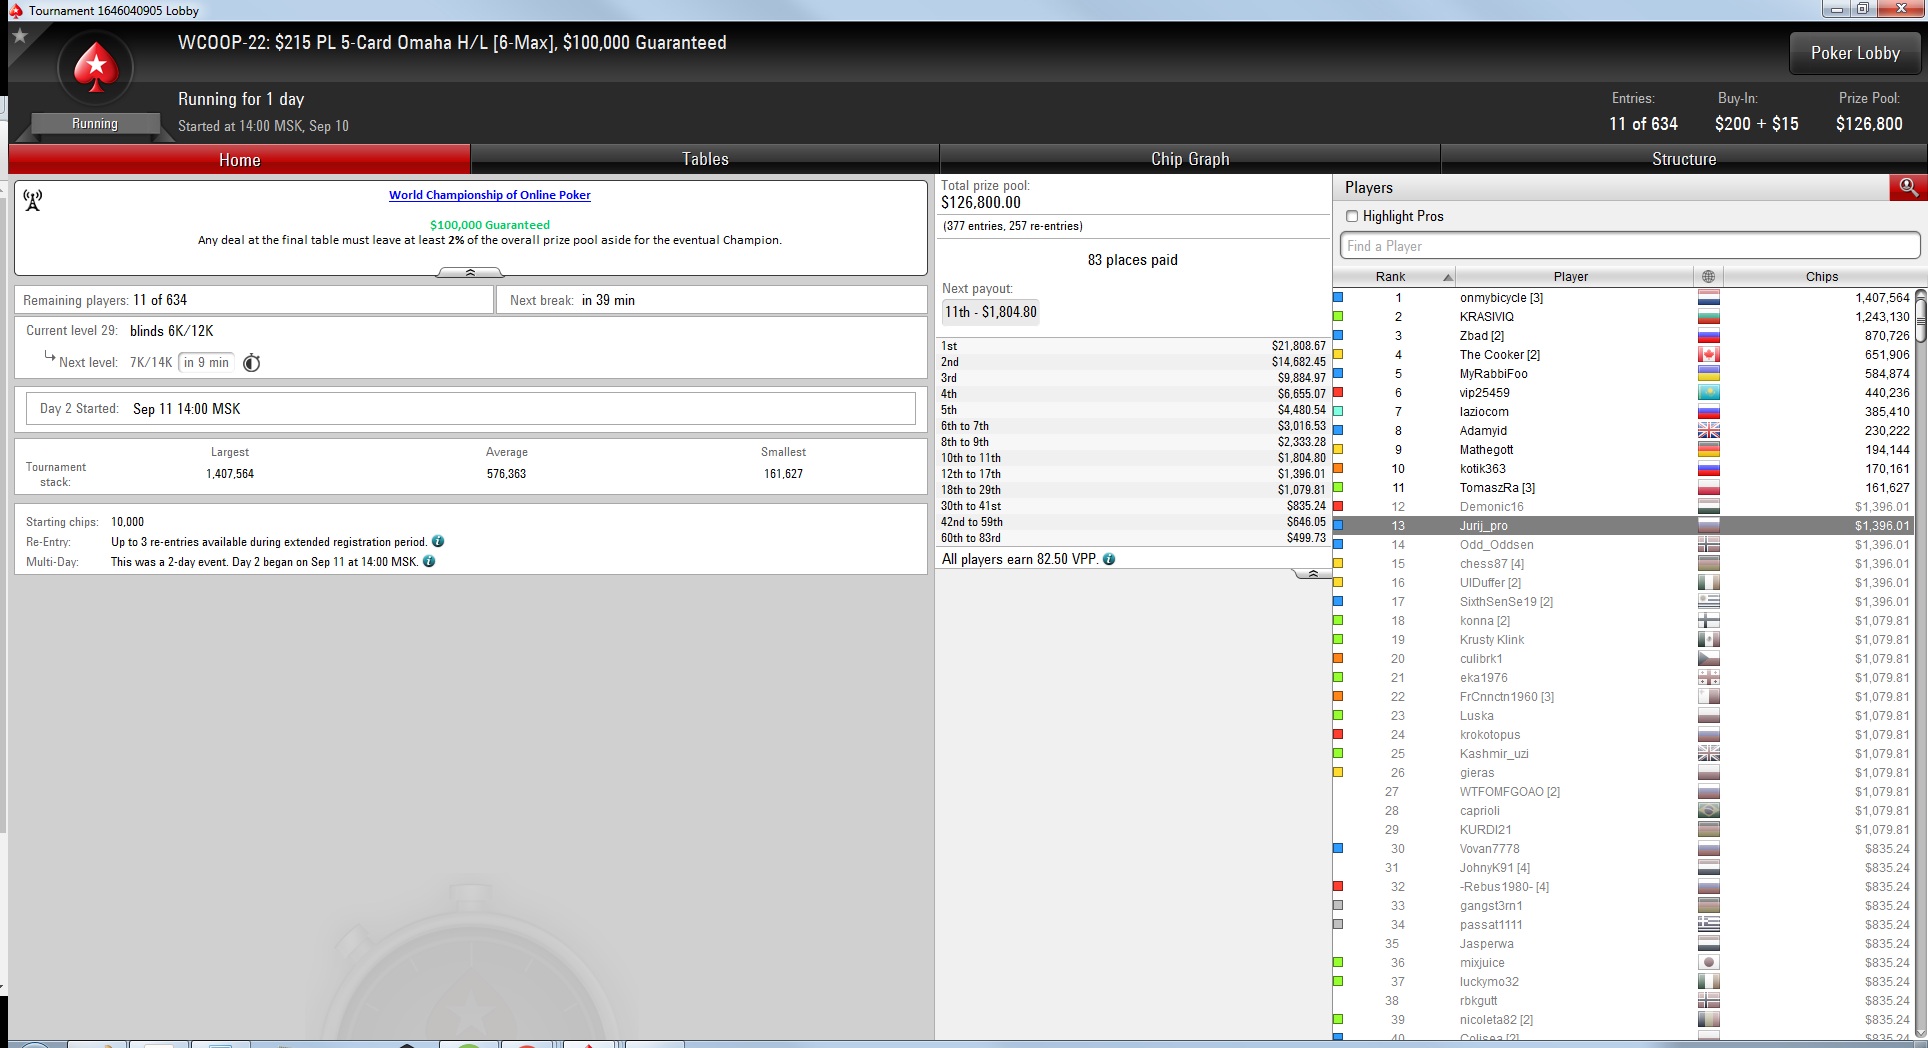The height and width of the screenshot is (1048, 1928).
Task: Enable the Highlight Pros checkbox
Action: 1352,216
